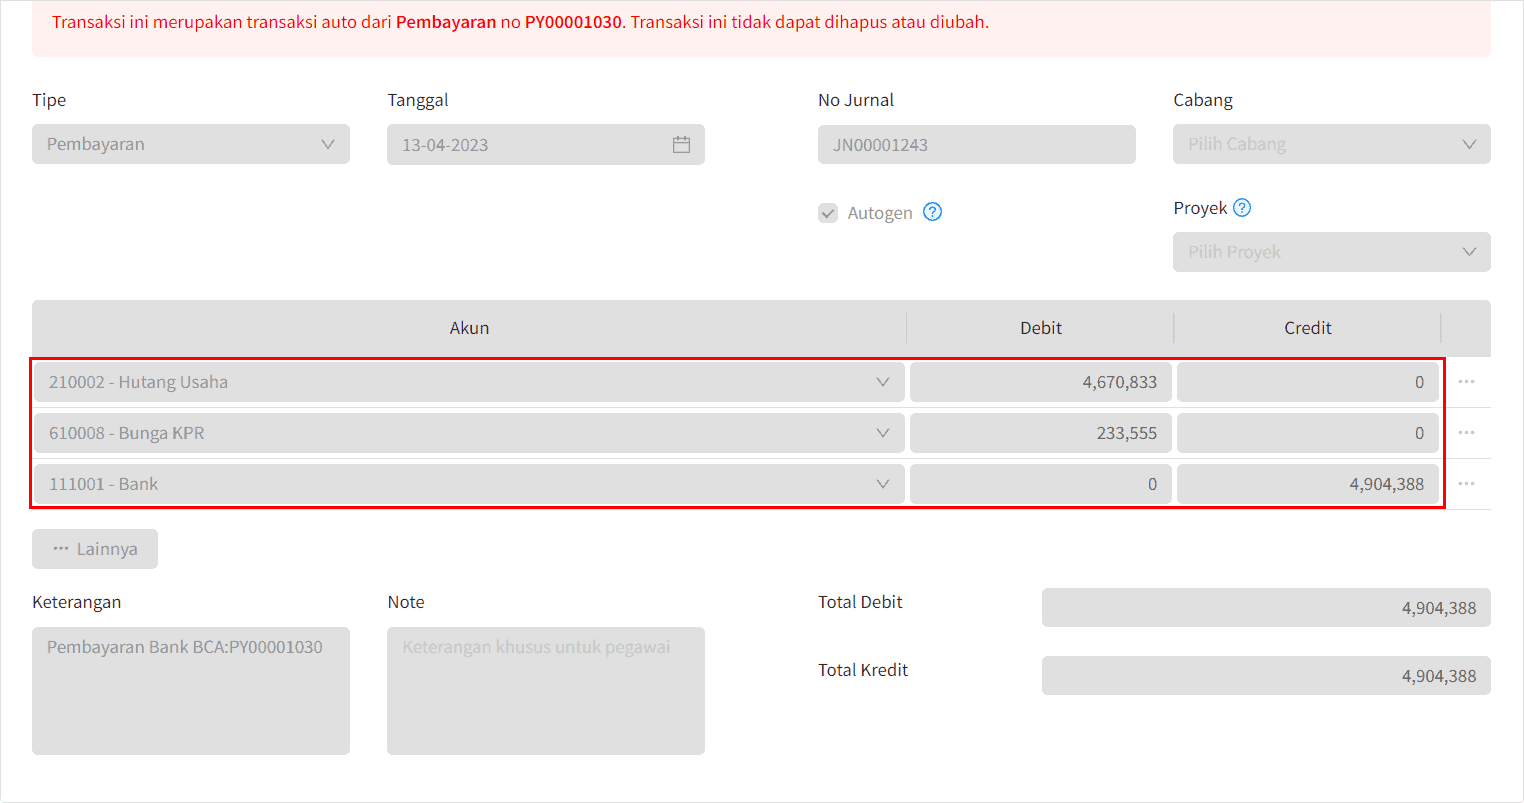Open the Pilih Cabang dropdown
This screenshot has width=1524, height=803.
1332,144
